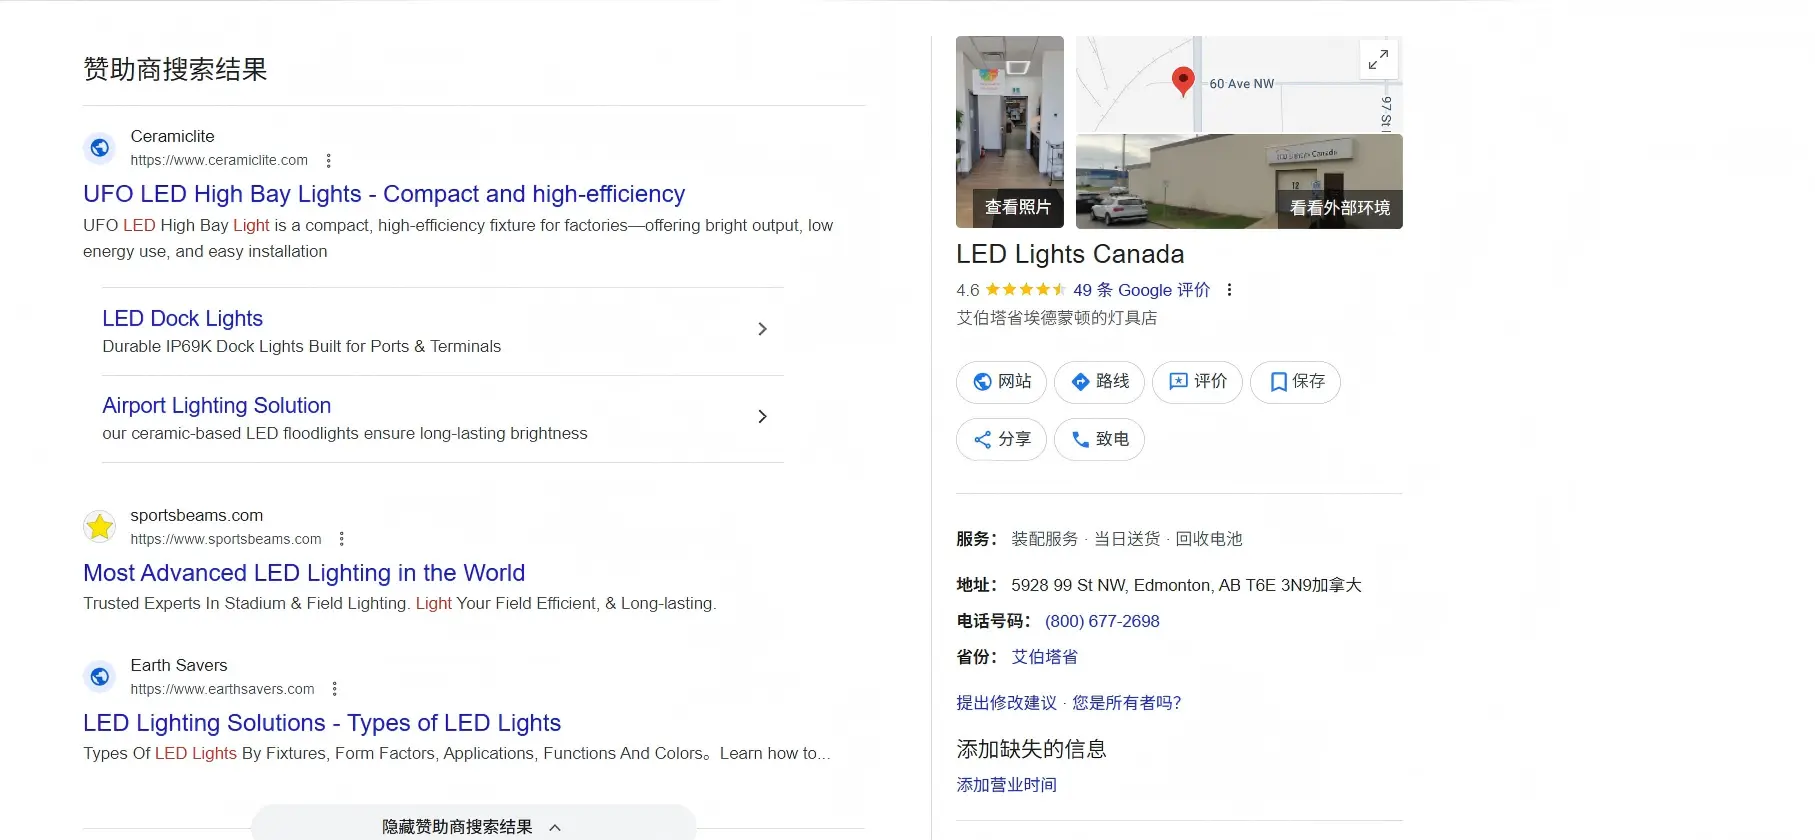Open the UFO LED High Bay Lights ad
The height and width of the screenshot is (840, 1815).
384,194
